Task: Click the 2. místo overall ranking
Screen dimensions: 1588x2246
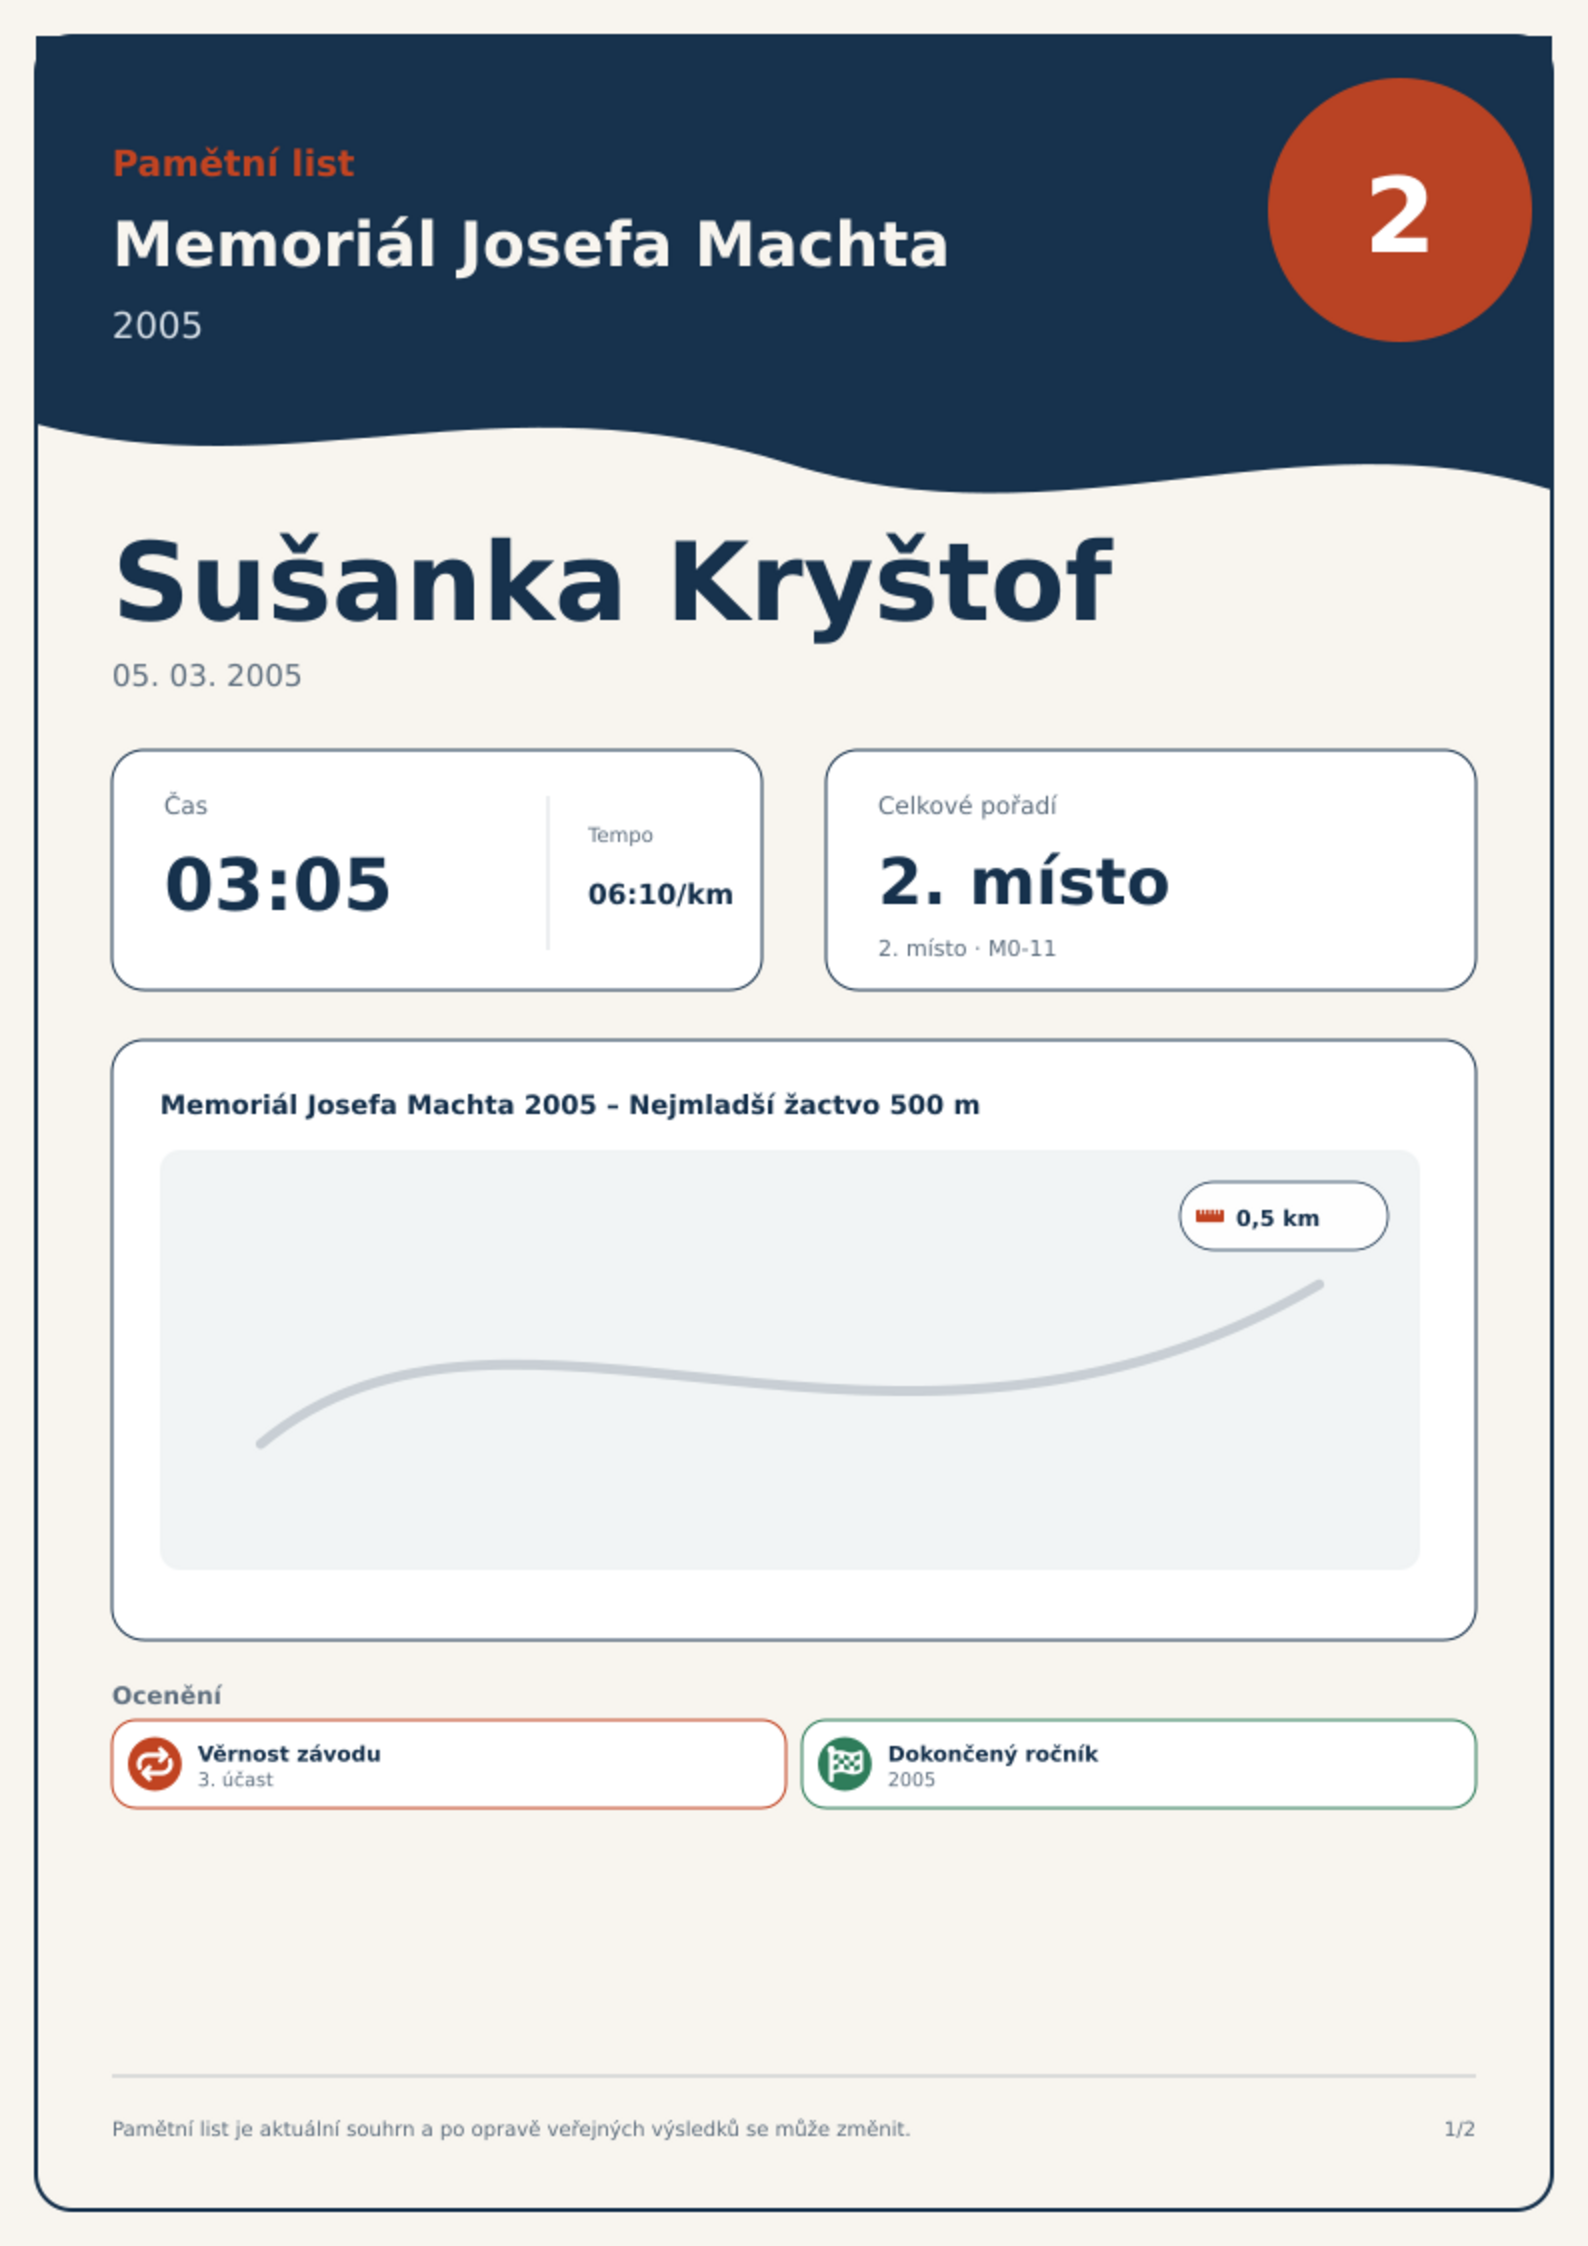Action: [x=1023, y=882]
